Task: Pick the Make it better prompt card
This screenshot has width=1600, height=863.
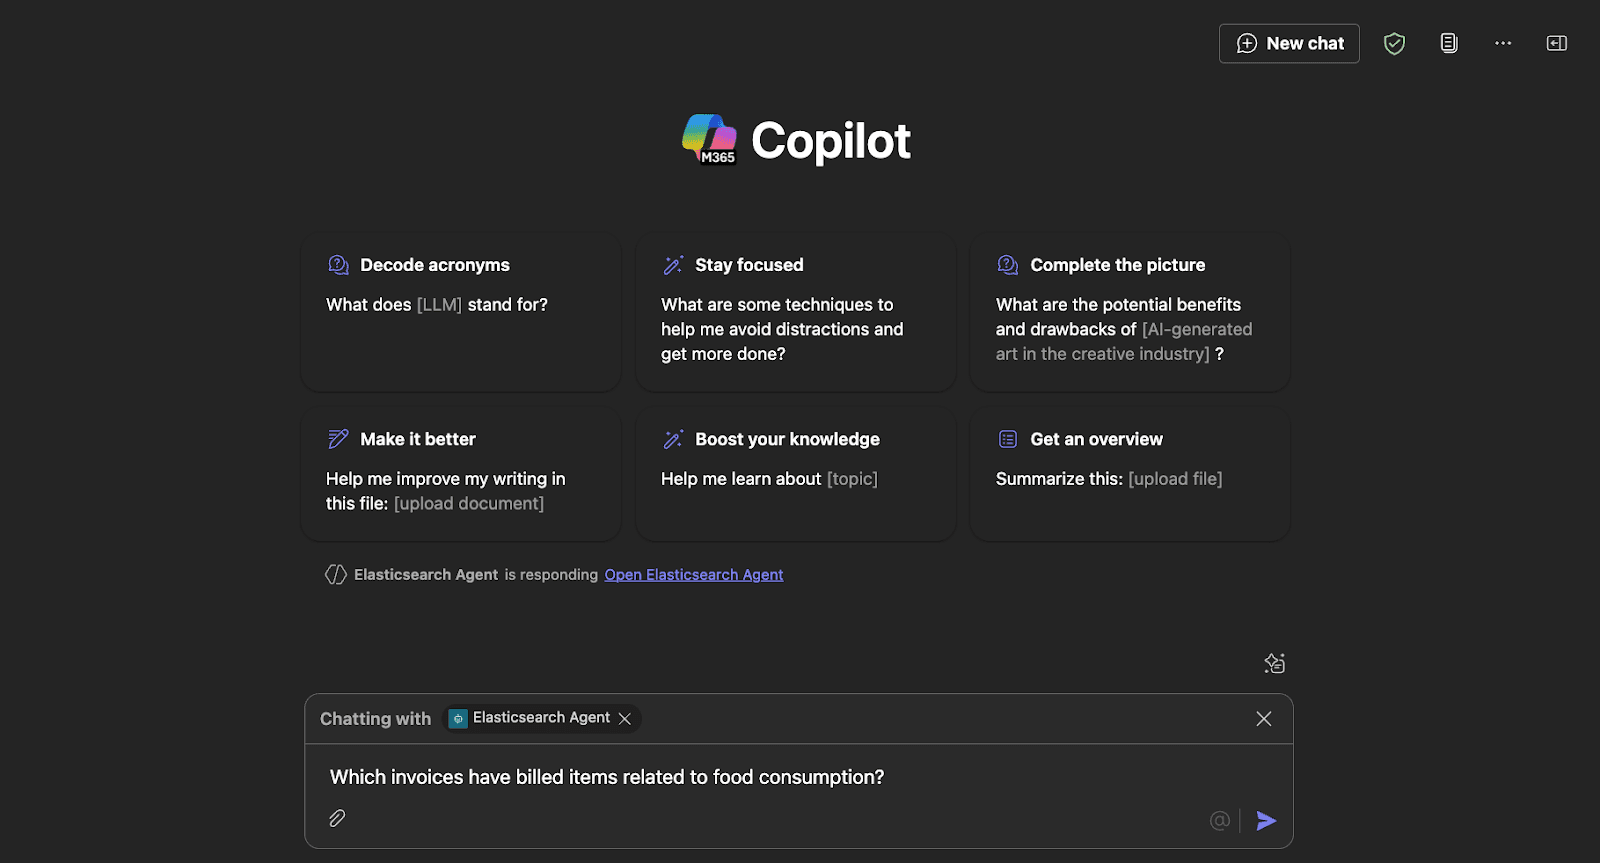Action: tap(461, 474)
